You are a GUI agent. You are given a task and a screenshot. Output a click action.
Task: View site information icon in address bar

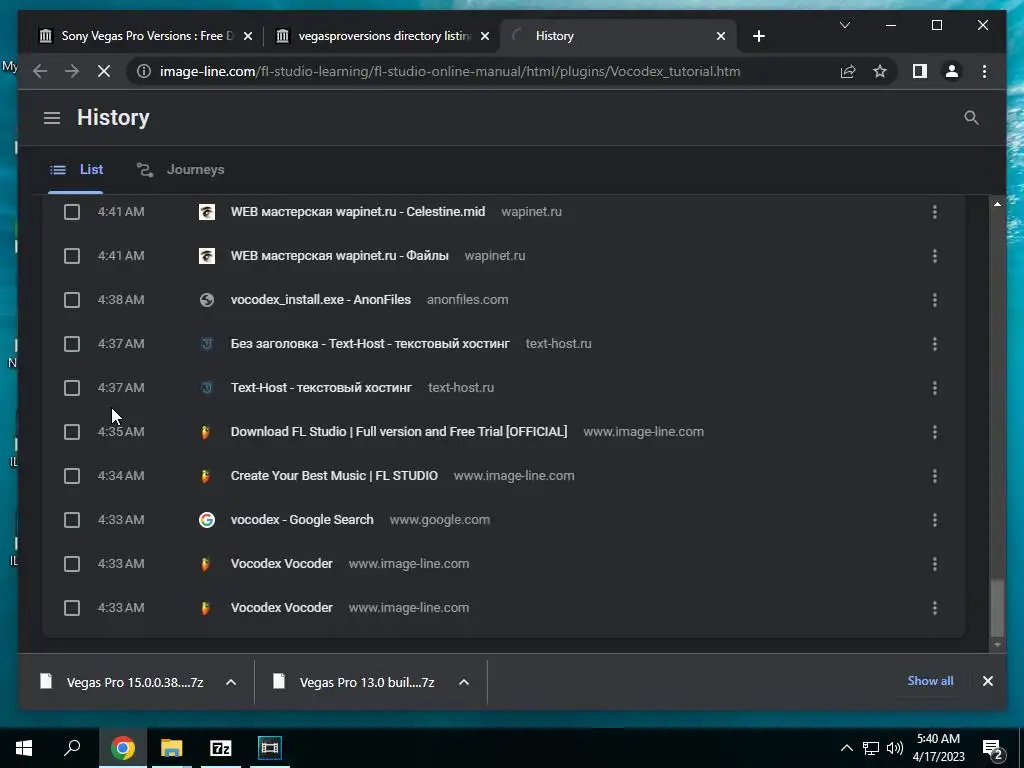click(x=144, y=71)
